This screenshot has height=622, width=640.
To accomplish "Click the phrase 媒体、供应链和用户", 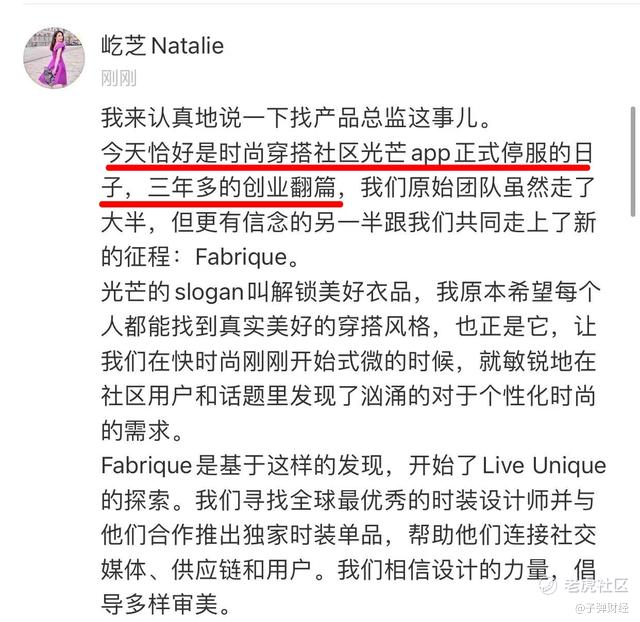I will [x=207, y=570].
